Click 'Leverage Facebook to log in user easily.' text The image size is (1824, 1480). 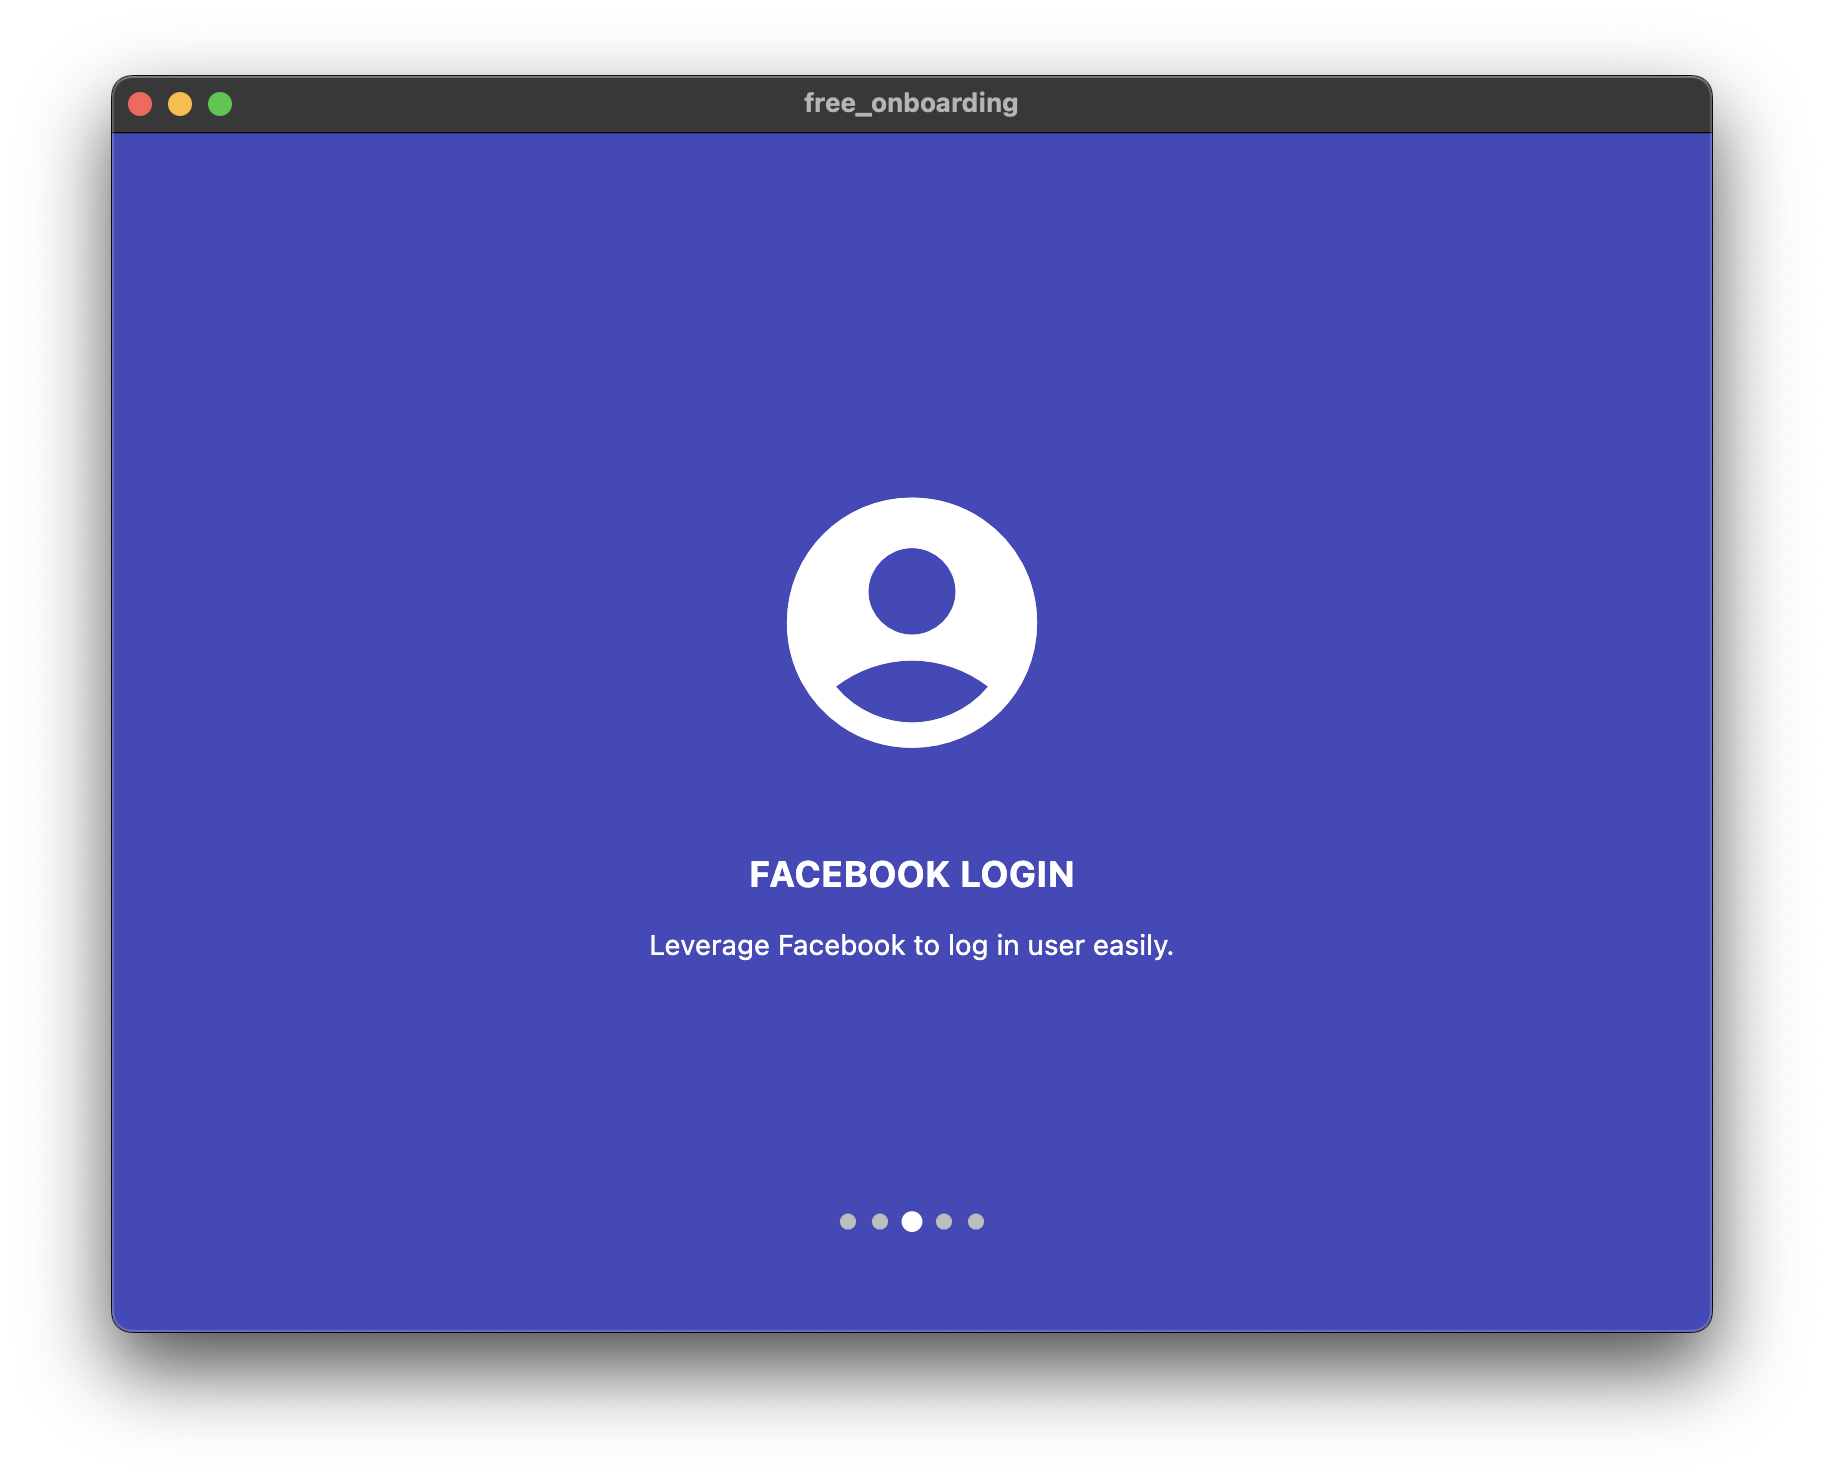point(911,946)
